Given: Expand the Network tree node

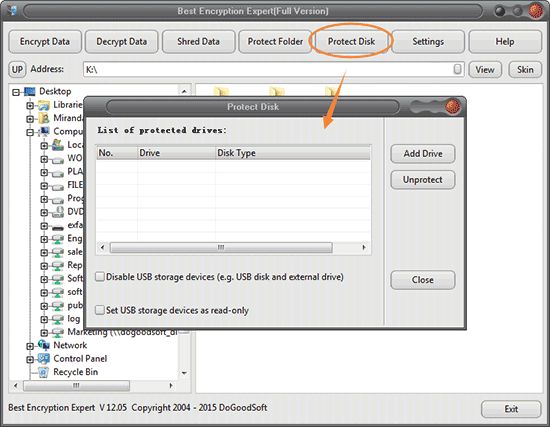Looking at the screenshot, I should 30,346.
